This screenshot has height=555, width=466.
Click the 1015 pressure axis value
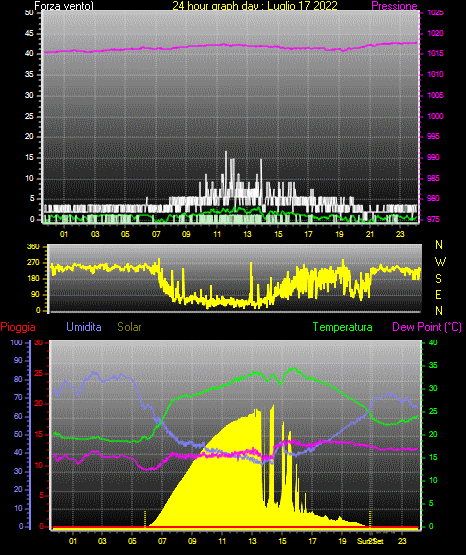tap(435, 53)
